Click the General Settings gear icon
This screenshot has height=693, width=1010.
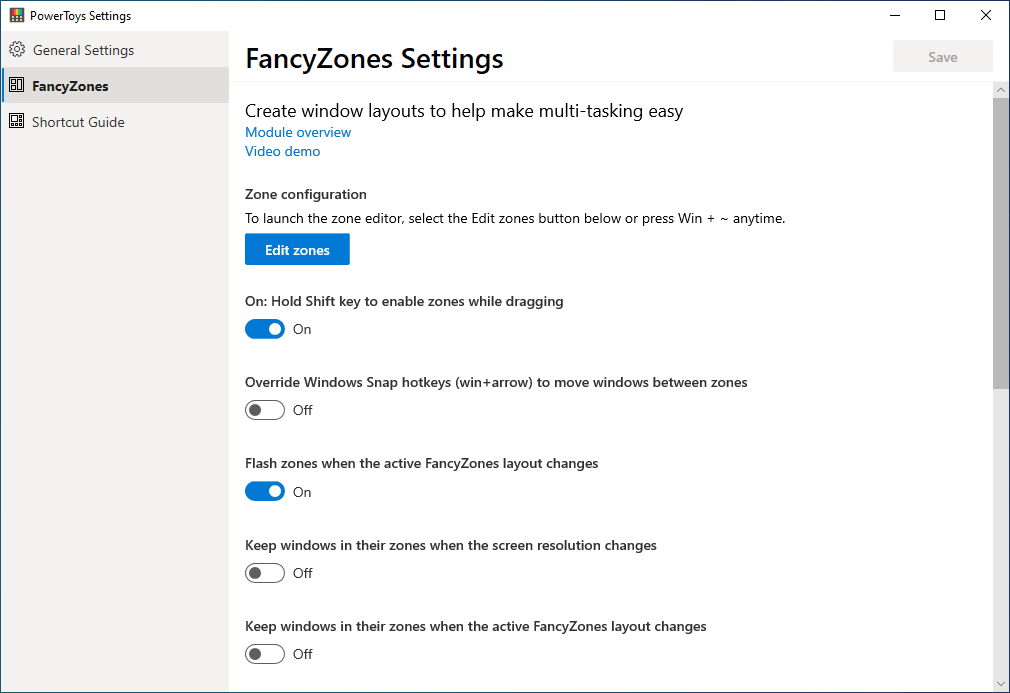(x=17, y=50)
